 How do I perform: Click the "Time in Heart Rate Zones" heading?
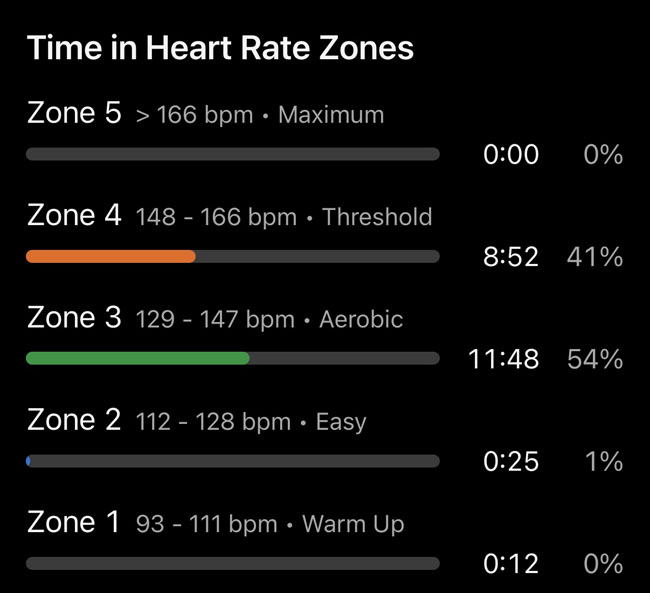(220, 48)
